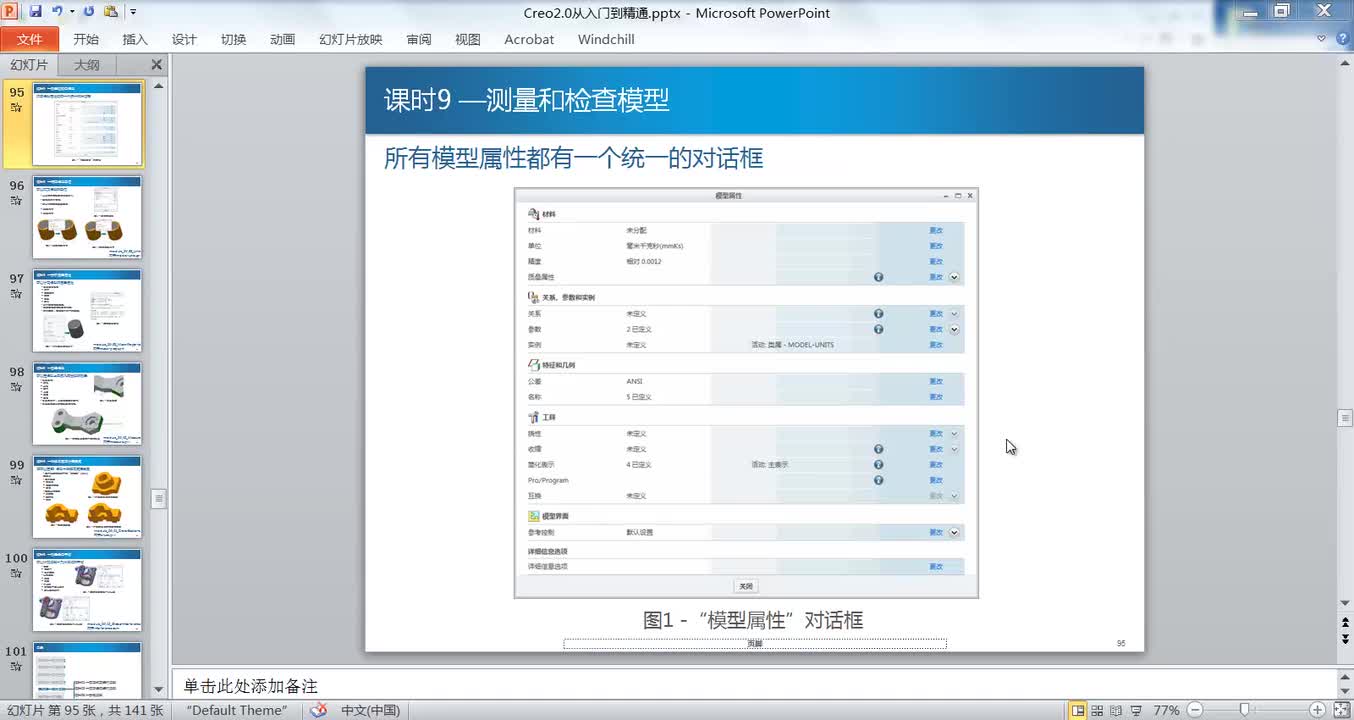The height and width of the screenshot is (720, 1354).
Task: Click the PowerPoint application icon in title bar
Action: (x=11, y=12)
